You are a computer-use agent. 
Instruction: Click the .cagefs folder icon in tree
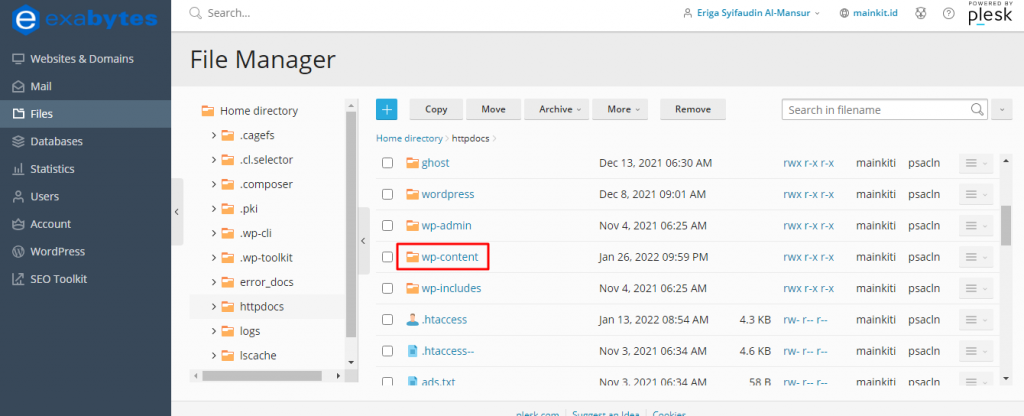pyautogui.click(x=227, y=135)
